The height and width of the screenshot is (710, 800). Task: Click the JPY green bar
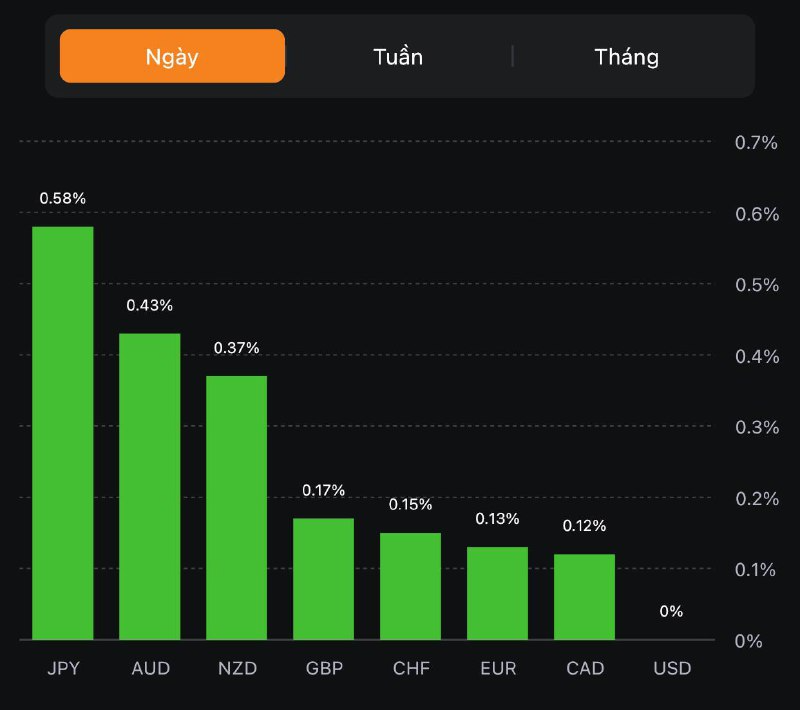click(63, 433)
